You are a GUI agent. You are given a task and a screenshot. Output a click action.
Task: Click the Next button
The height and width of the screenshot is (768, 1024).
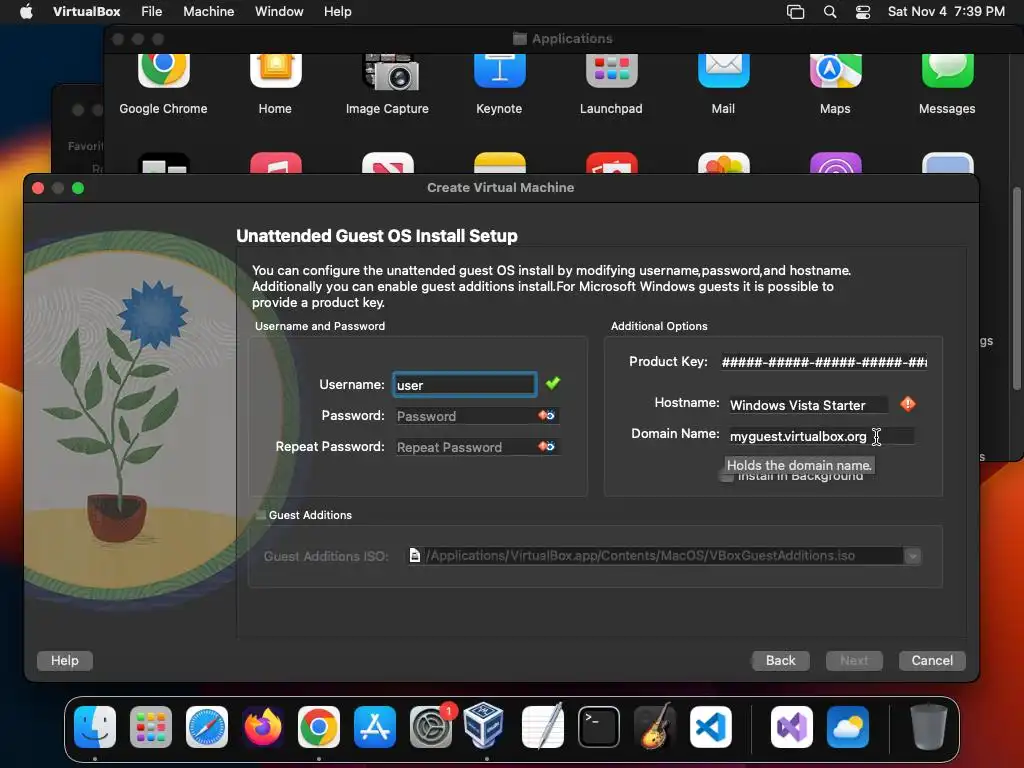click(x=854, y=661)
